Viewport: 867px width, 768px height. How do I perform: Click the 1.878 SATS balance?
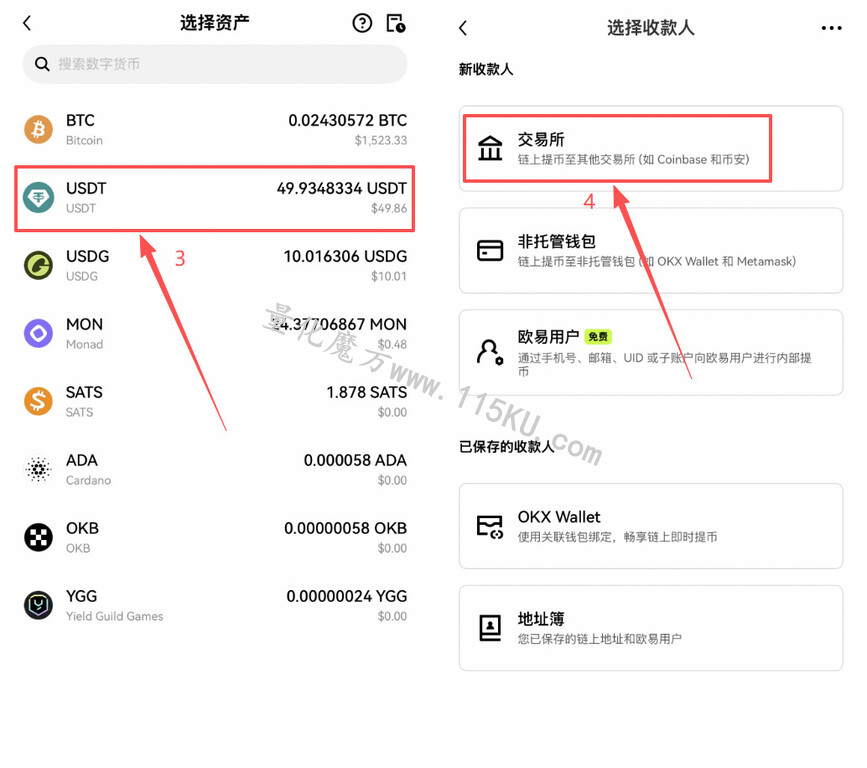pos(367,393)
